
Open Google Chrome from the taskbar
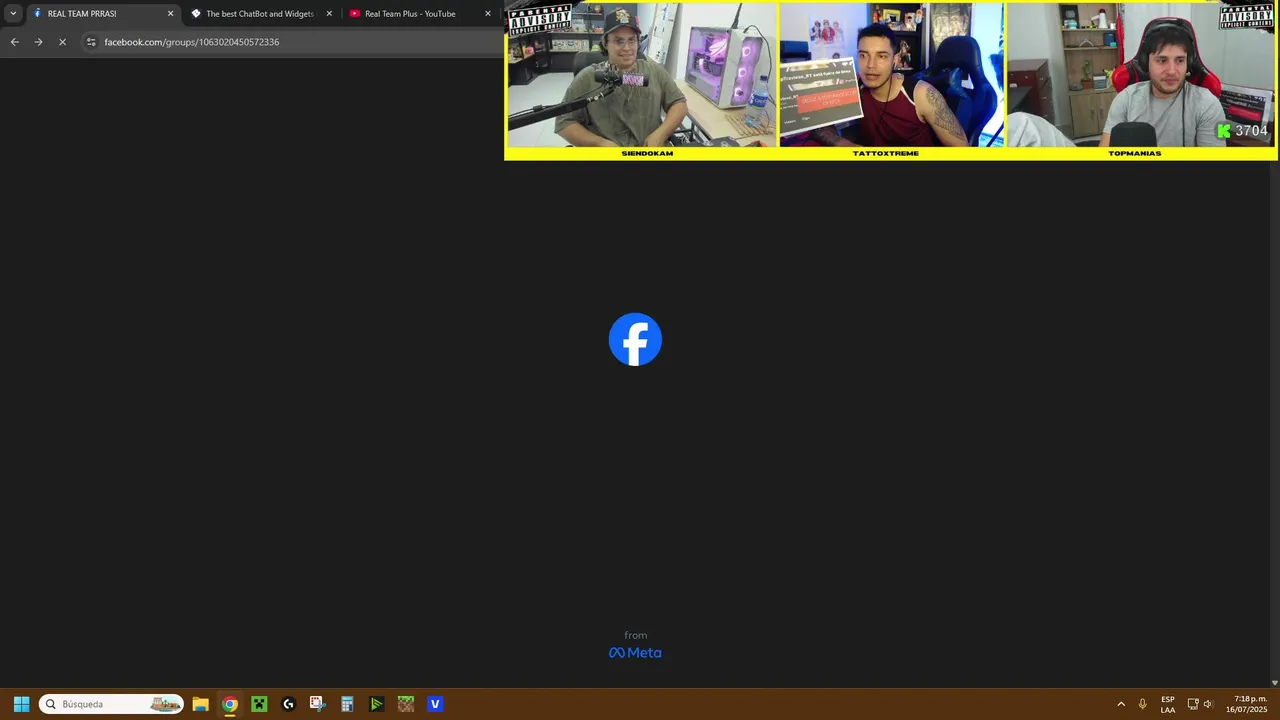click(230, 704)
